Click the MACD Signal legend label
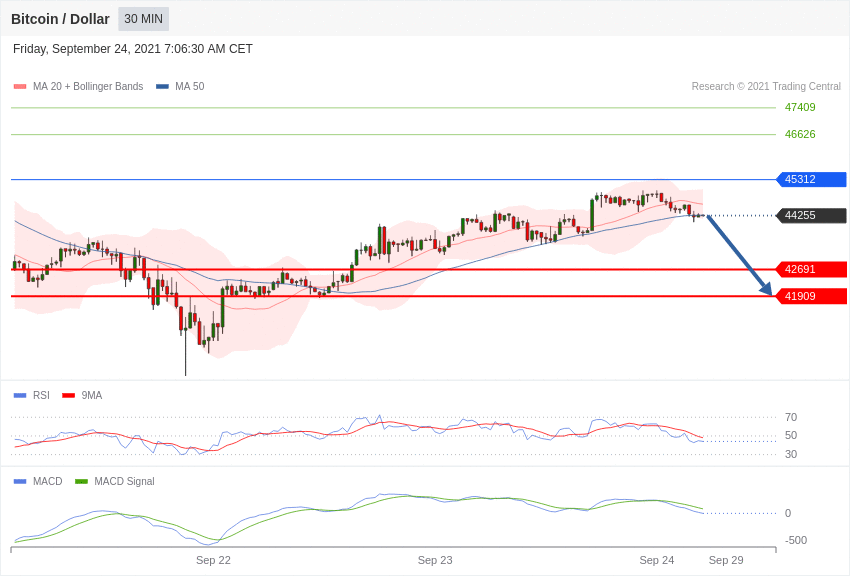The height and width of the screenshot is (576, 850). tap(124, 482)
